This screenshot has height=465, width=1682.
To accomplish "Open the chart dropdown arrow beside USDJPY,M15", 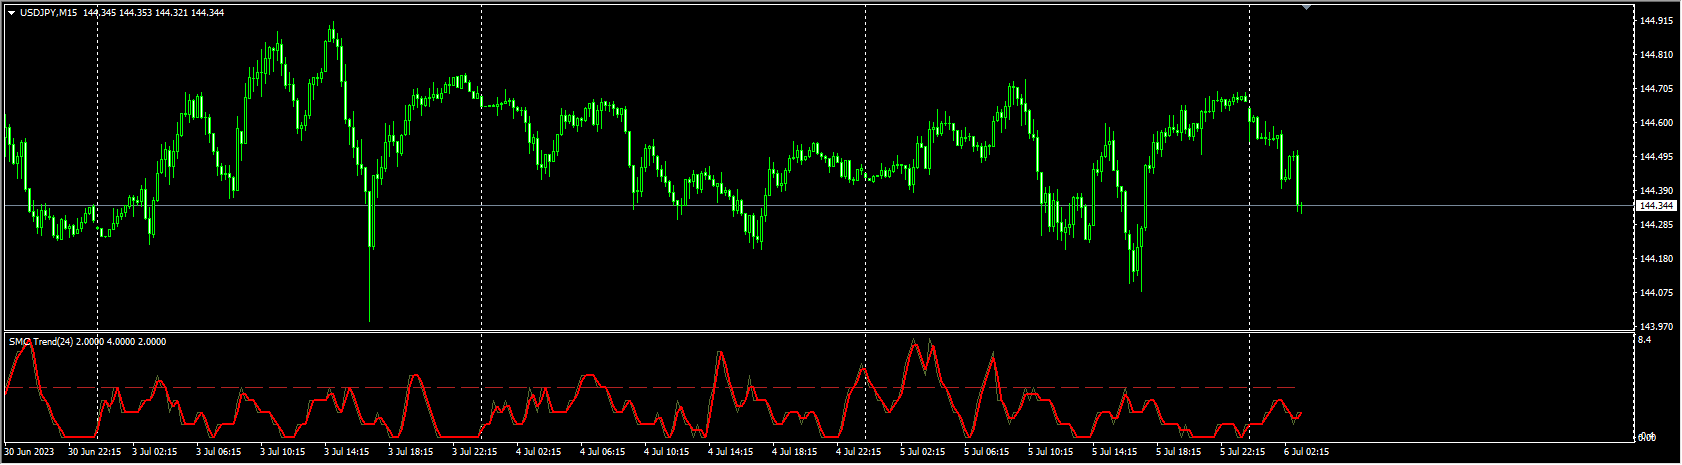I will coord(12,12).
